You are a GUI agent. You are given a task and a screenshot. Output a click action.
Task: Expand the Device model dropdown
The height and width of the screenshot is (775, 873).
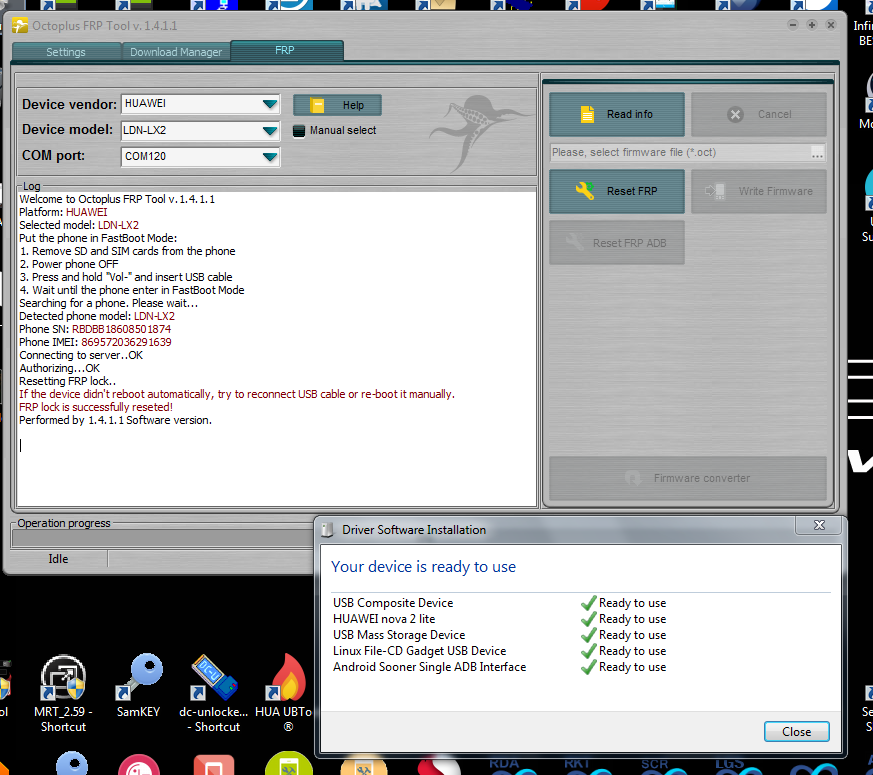pos(270,130)
